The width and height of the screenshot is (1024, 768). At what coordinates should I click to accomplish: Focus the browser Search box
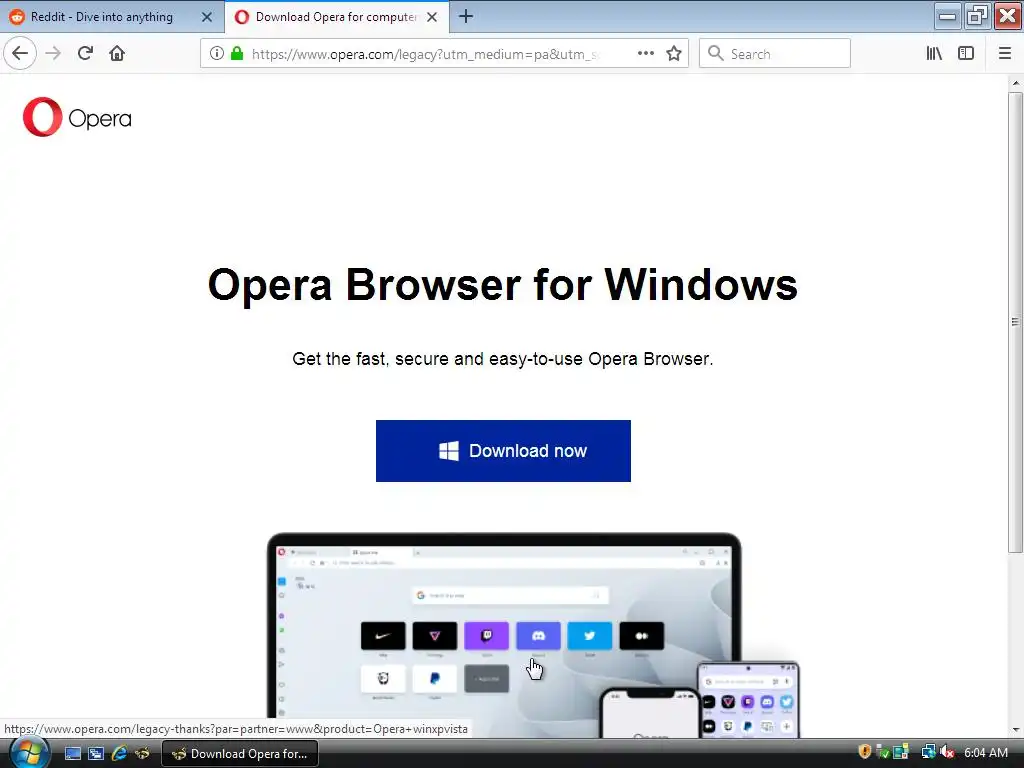(x=775, y=54)
